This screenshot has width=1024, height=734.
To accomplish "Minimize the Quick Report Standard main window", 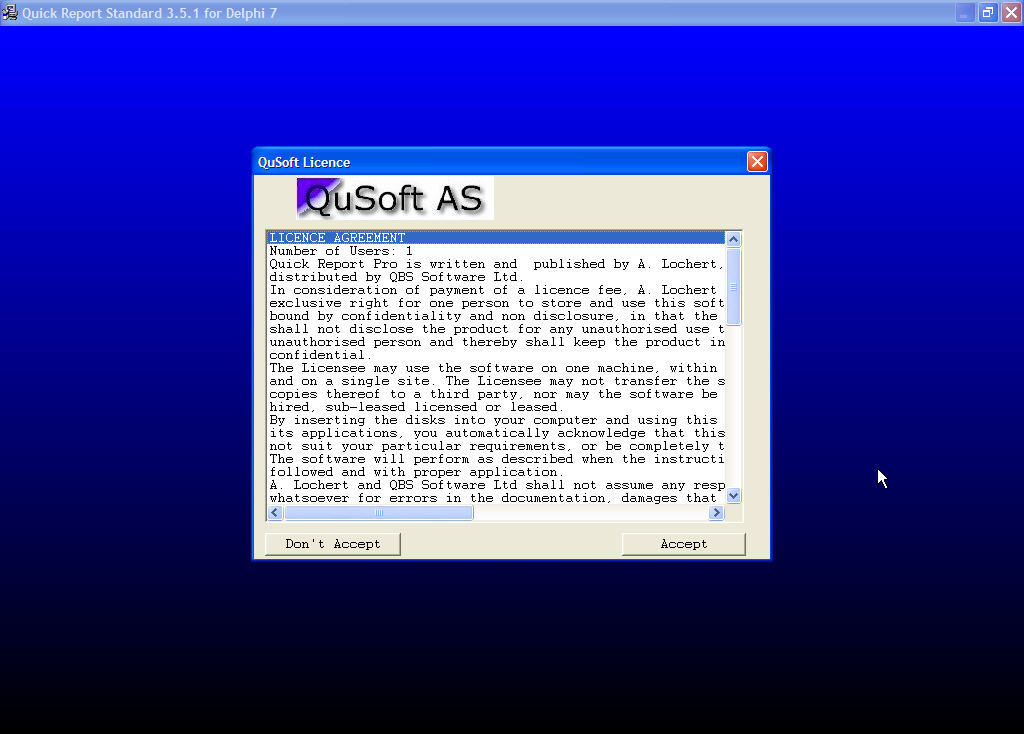I will [x=965, y=12].
